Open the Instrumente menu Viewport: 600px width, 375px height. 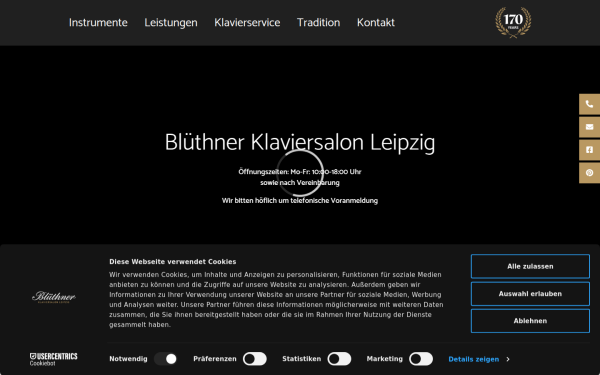[x=98, y=23]
